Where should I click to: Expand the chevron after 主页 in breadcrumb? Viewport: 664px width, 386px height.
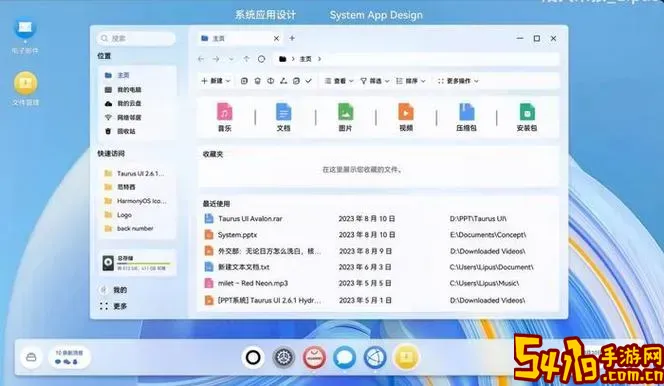coord(319,59)
